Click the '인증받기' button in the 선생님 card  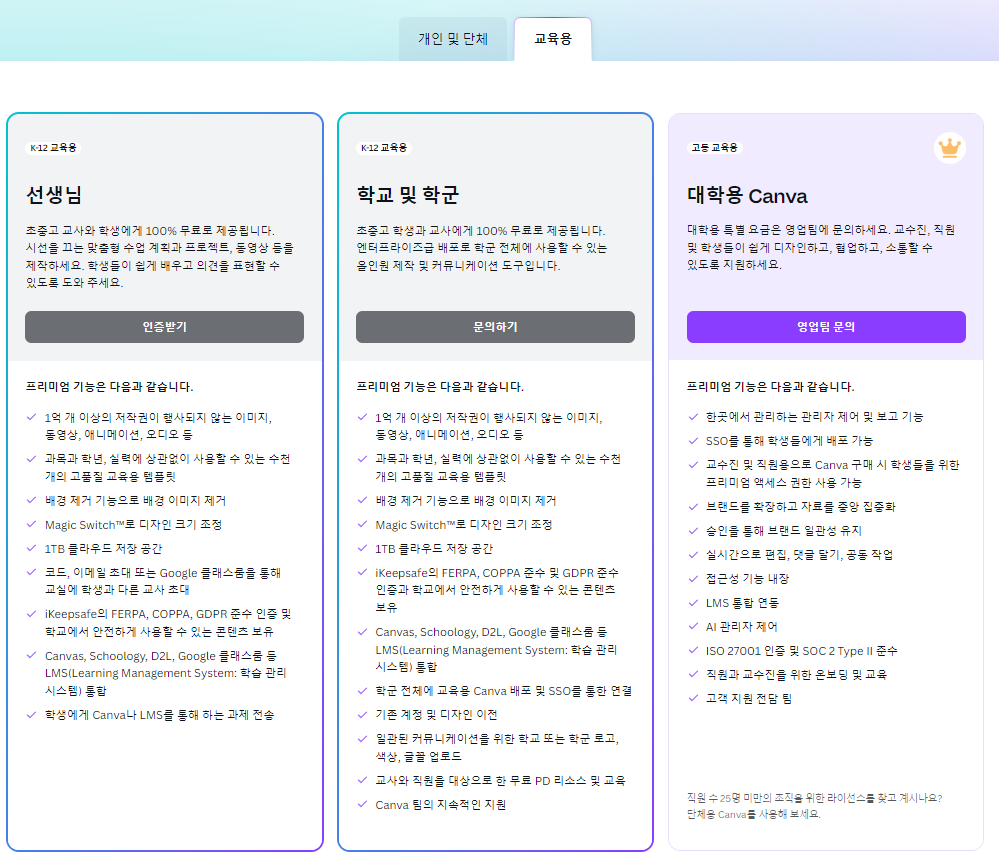(164, 327)
